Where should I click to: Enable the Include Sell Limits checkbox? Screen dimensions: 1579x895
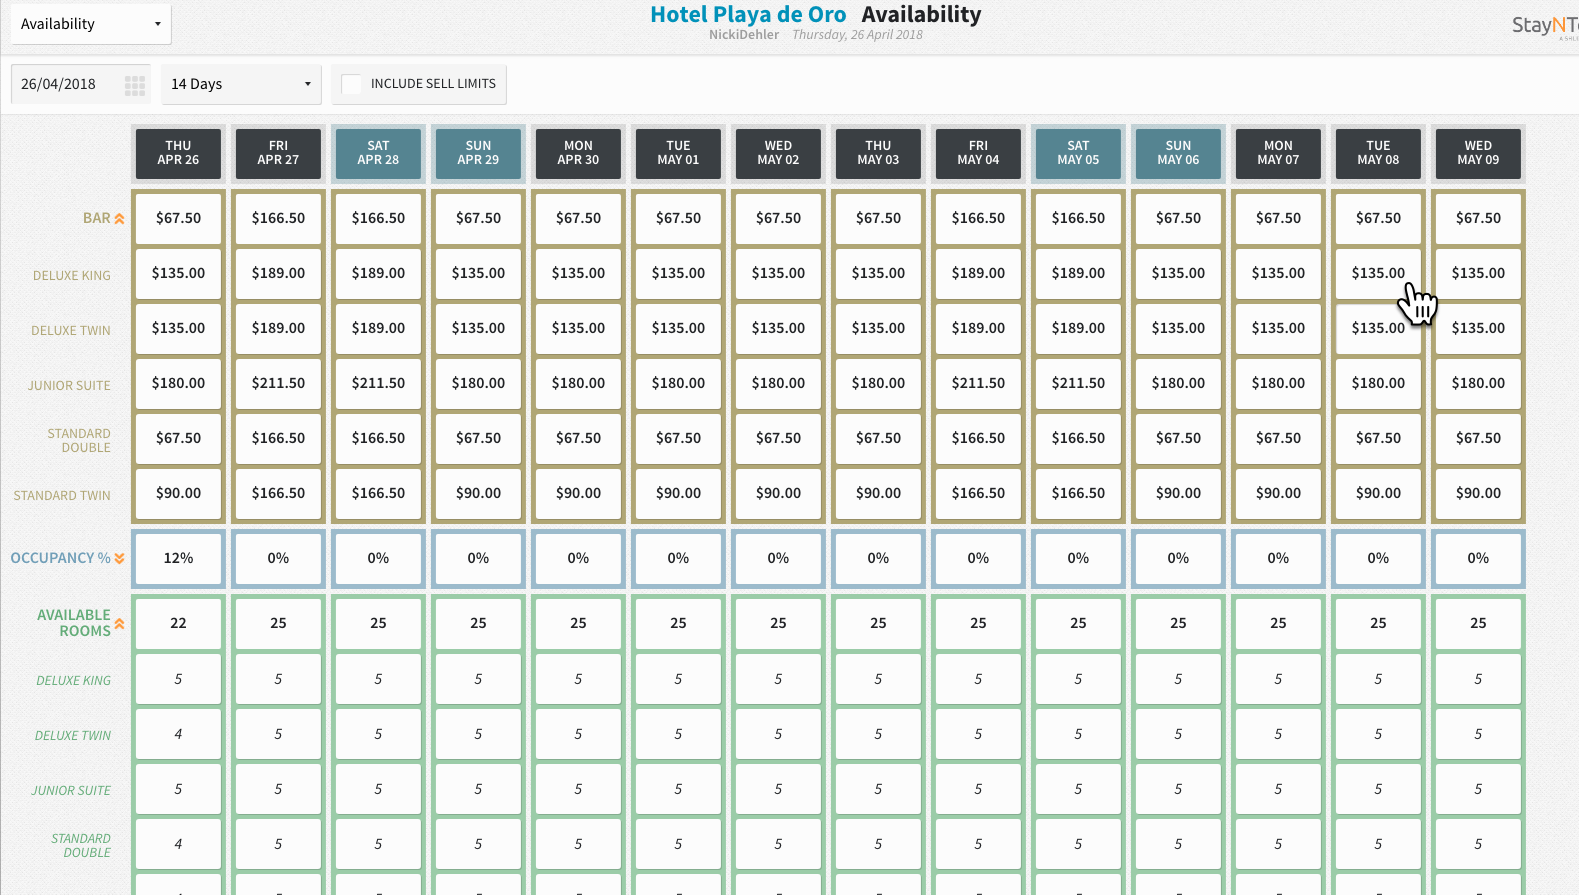(x=351, y=84)
